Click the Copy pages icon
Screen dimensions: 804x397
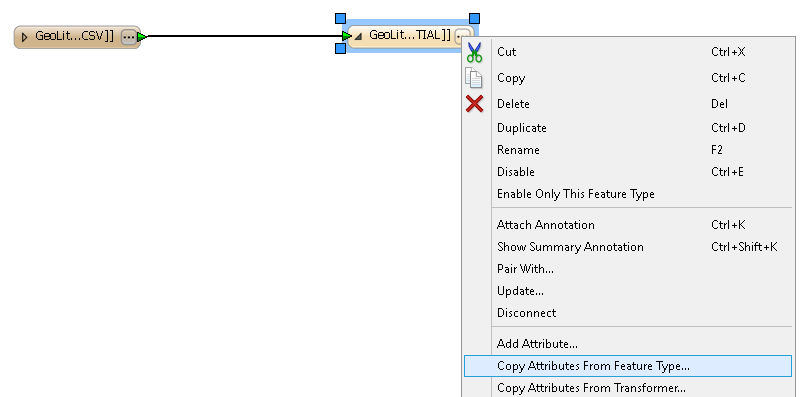[x=474, y=78]
